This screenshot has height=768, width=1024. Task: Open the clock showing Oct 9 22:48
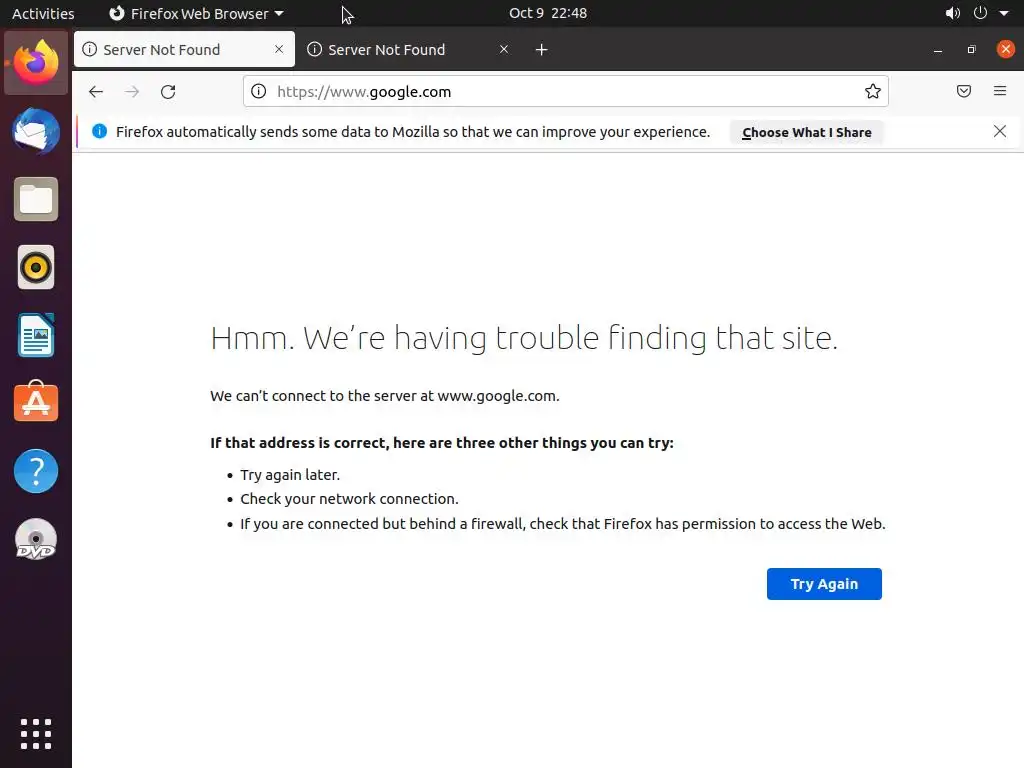(547, 13)
